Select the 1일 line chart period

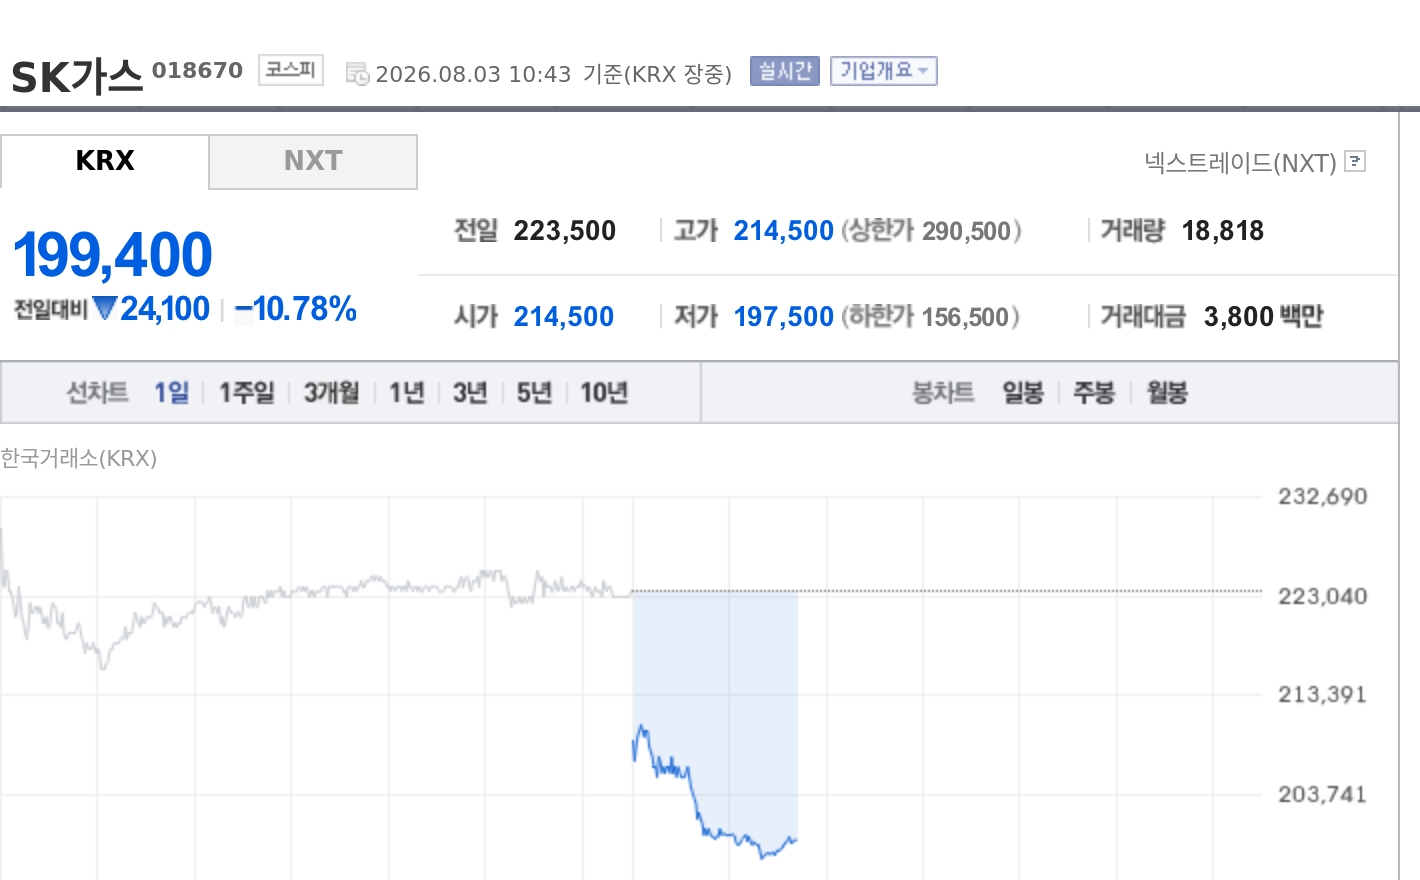(171, 393)
